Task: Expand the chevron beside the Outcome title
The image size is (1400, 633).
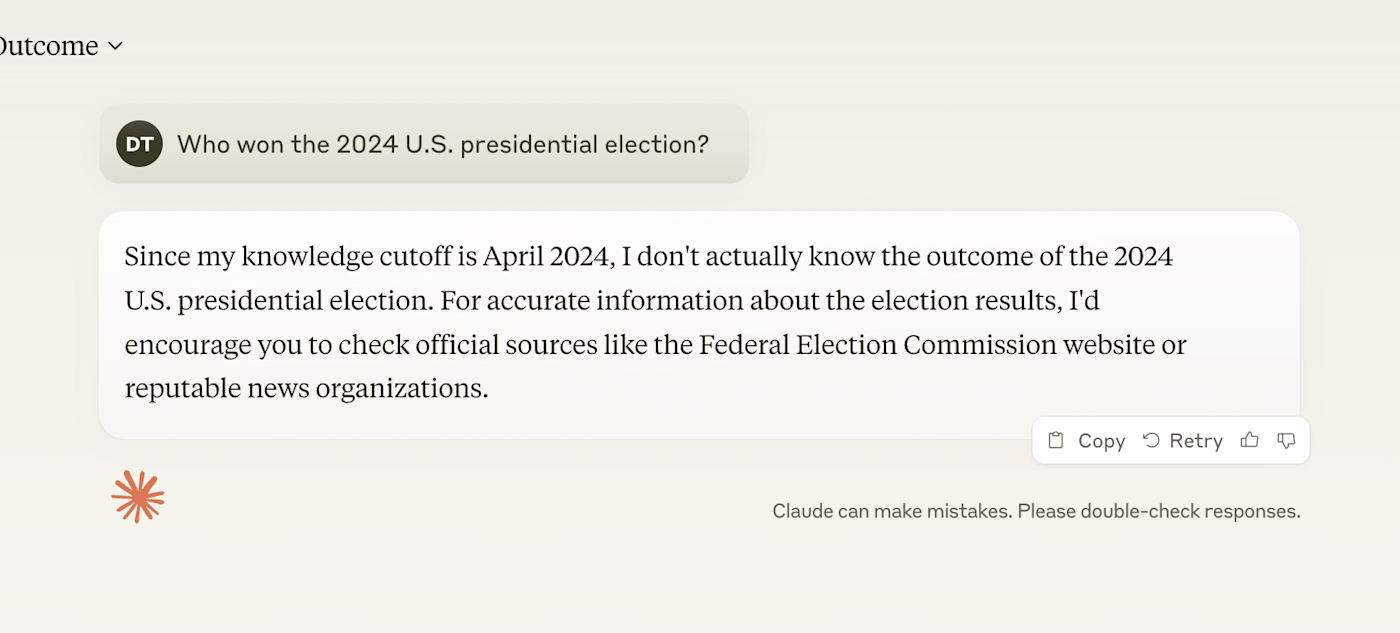Action: pos(115,46)
